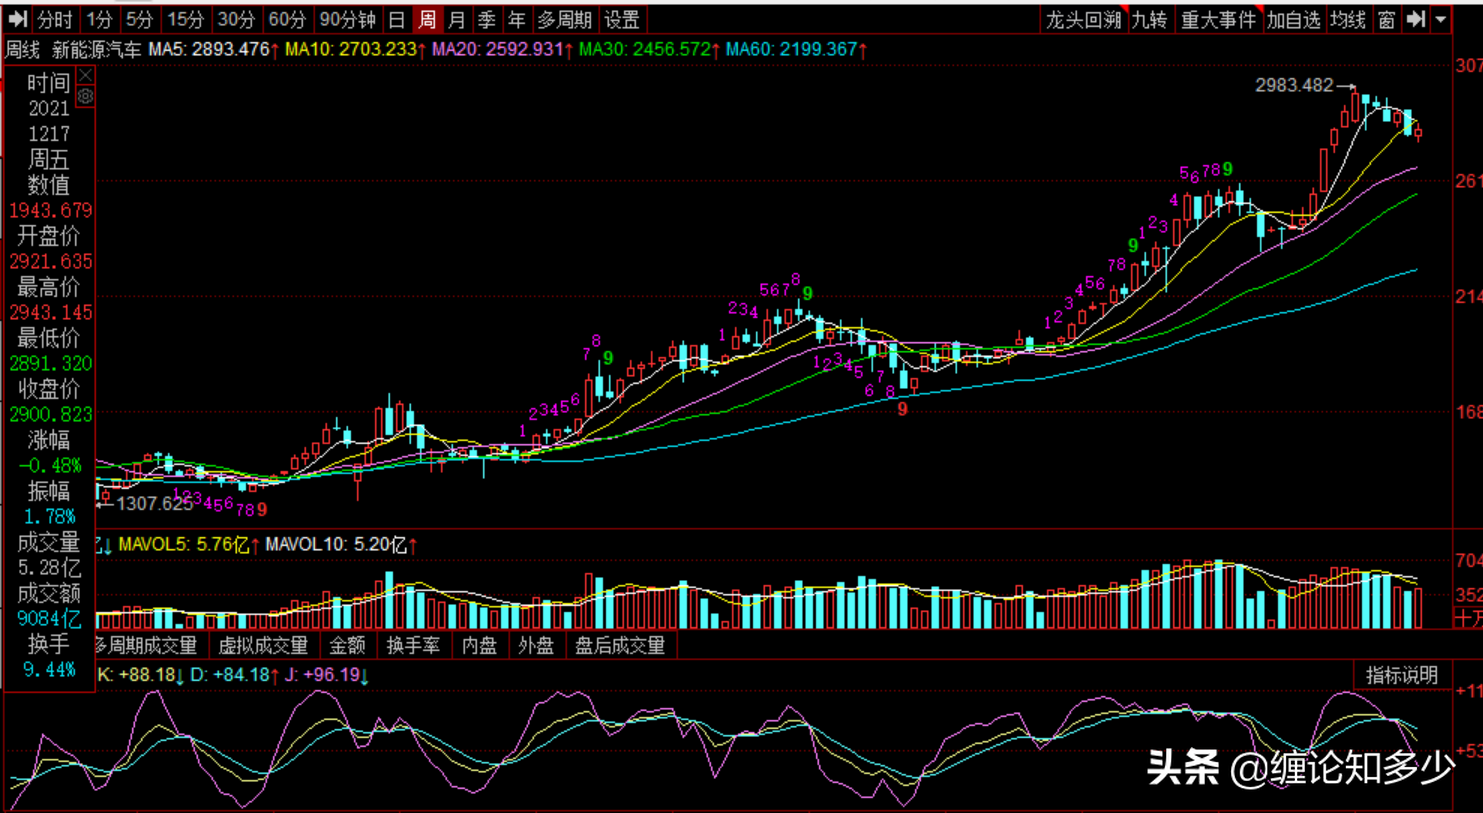Select the 金额 indicator tab

click(347, 646)
